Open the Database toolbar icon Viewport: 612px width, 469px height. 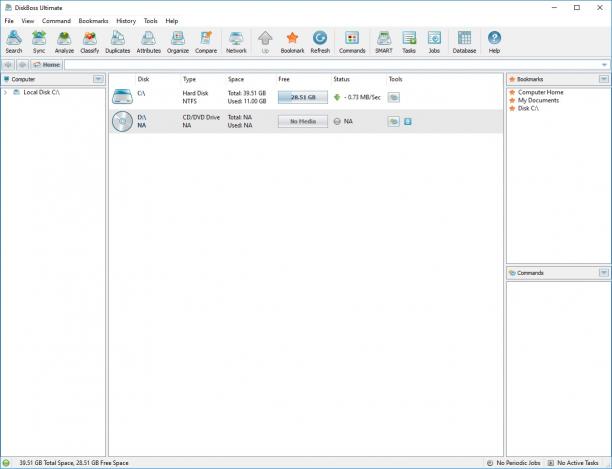[x=464, y=42]
